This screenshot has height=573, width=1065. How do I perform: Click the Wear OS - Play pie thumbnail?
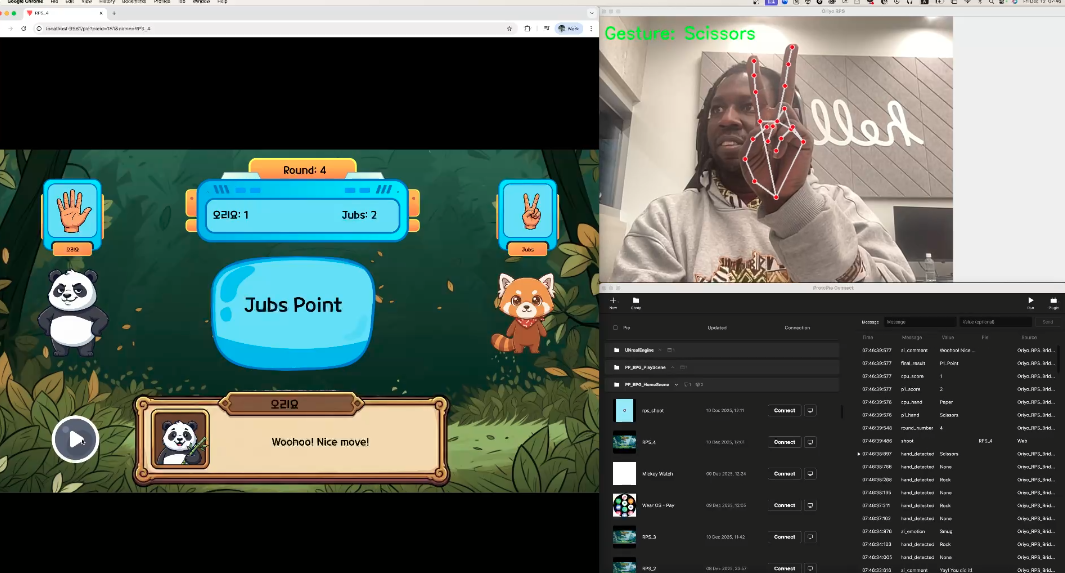click(624, 505)
